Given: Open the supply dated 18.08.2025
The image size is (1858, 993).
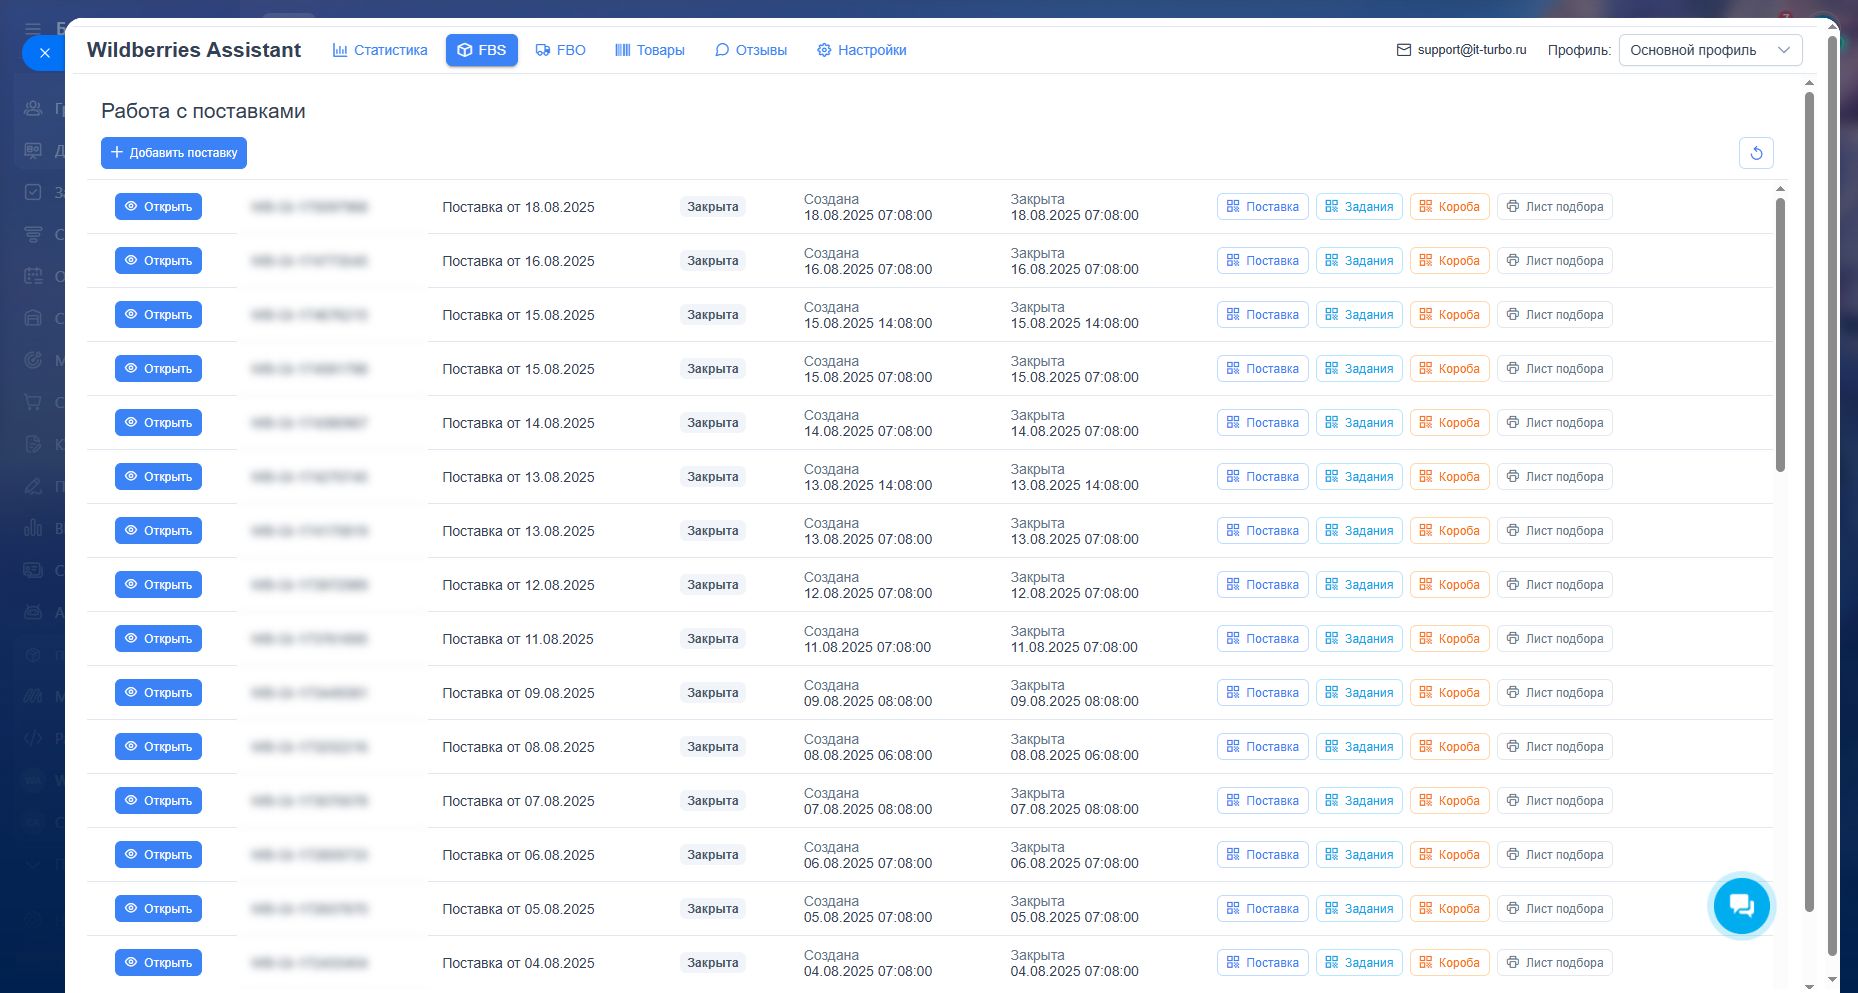Looking at the screenshot, I should tap(158, 207).
